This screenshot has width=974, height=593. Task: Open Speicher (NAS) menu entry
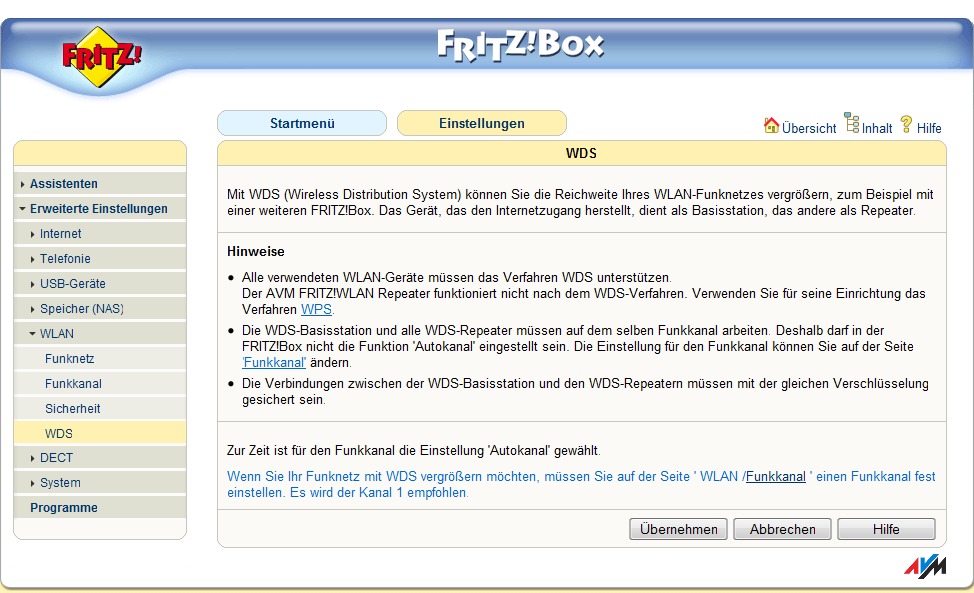[x=81, y=308]
